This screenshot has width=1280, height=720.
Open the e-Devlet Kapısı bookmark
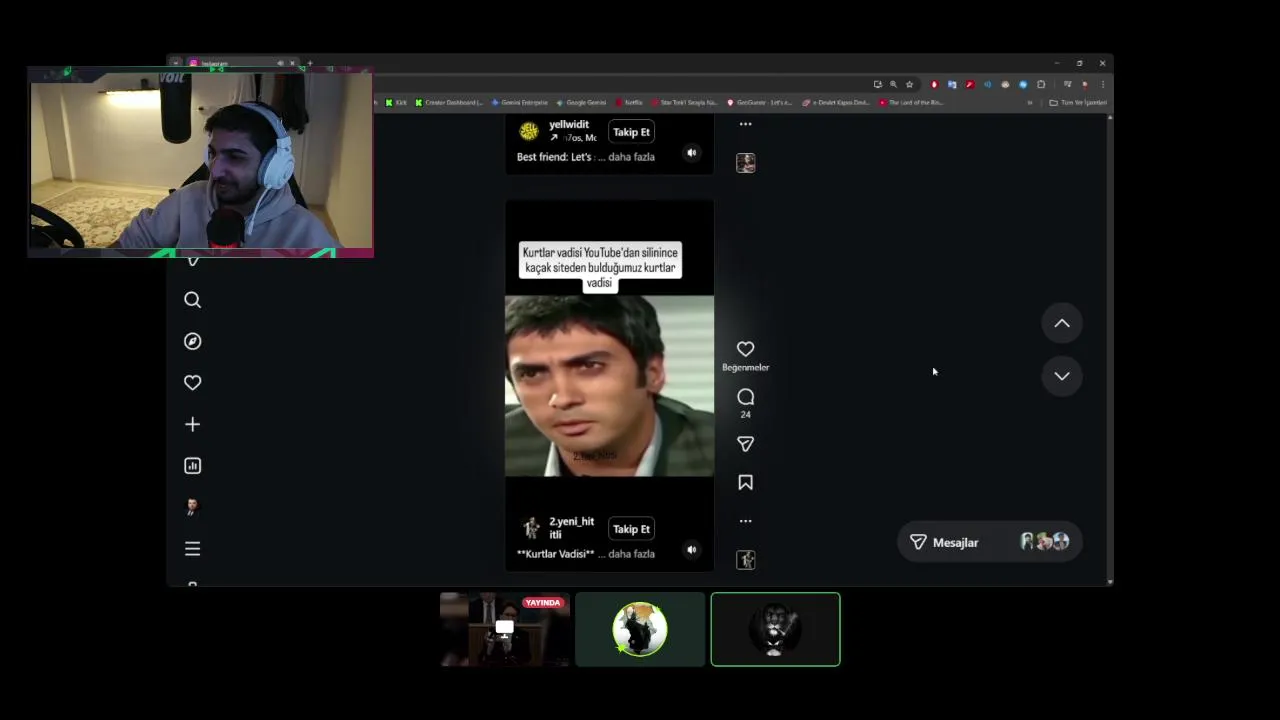tap(836, 102)
